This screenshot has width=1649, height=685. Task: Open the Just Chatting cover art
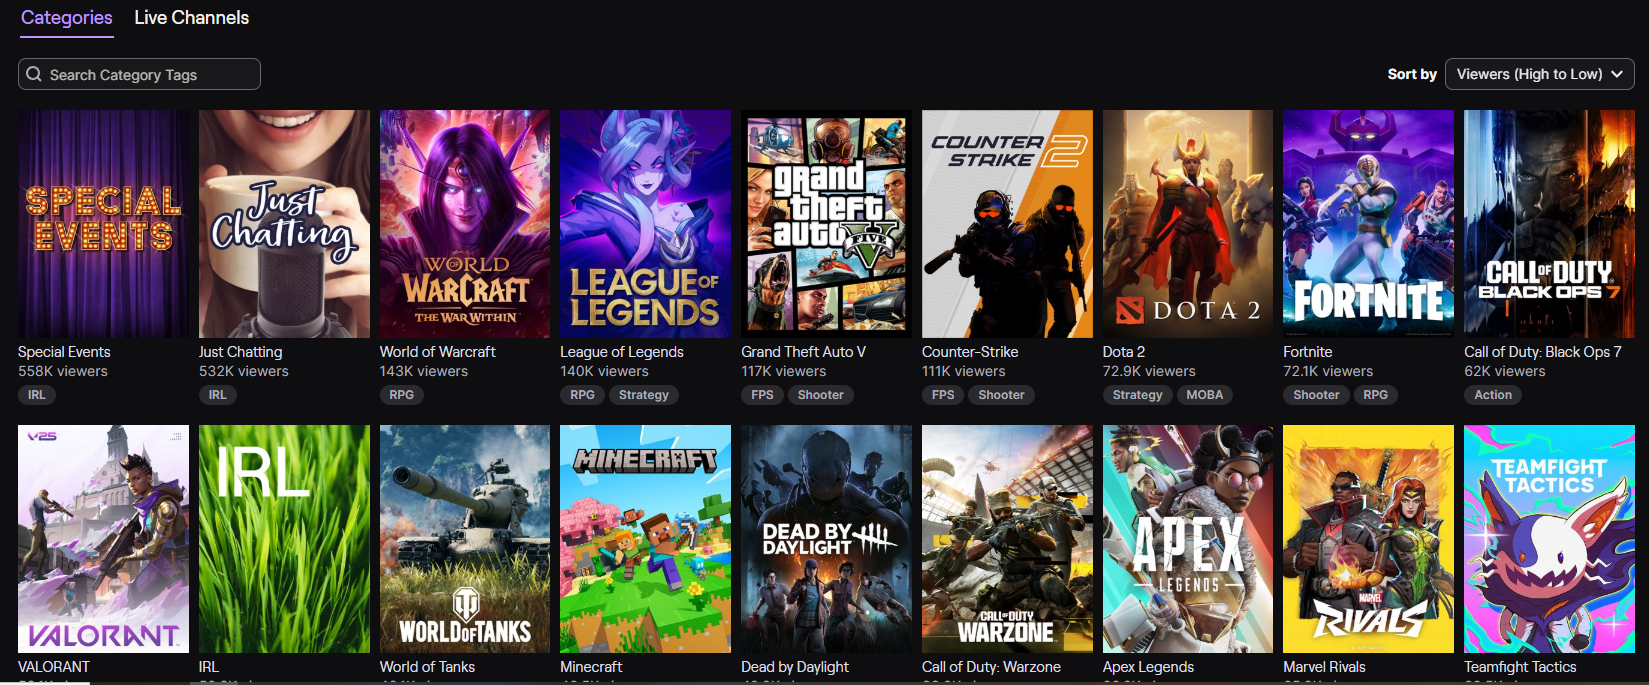click(x=284, y=224)
